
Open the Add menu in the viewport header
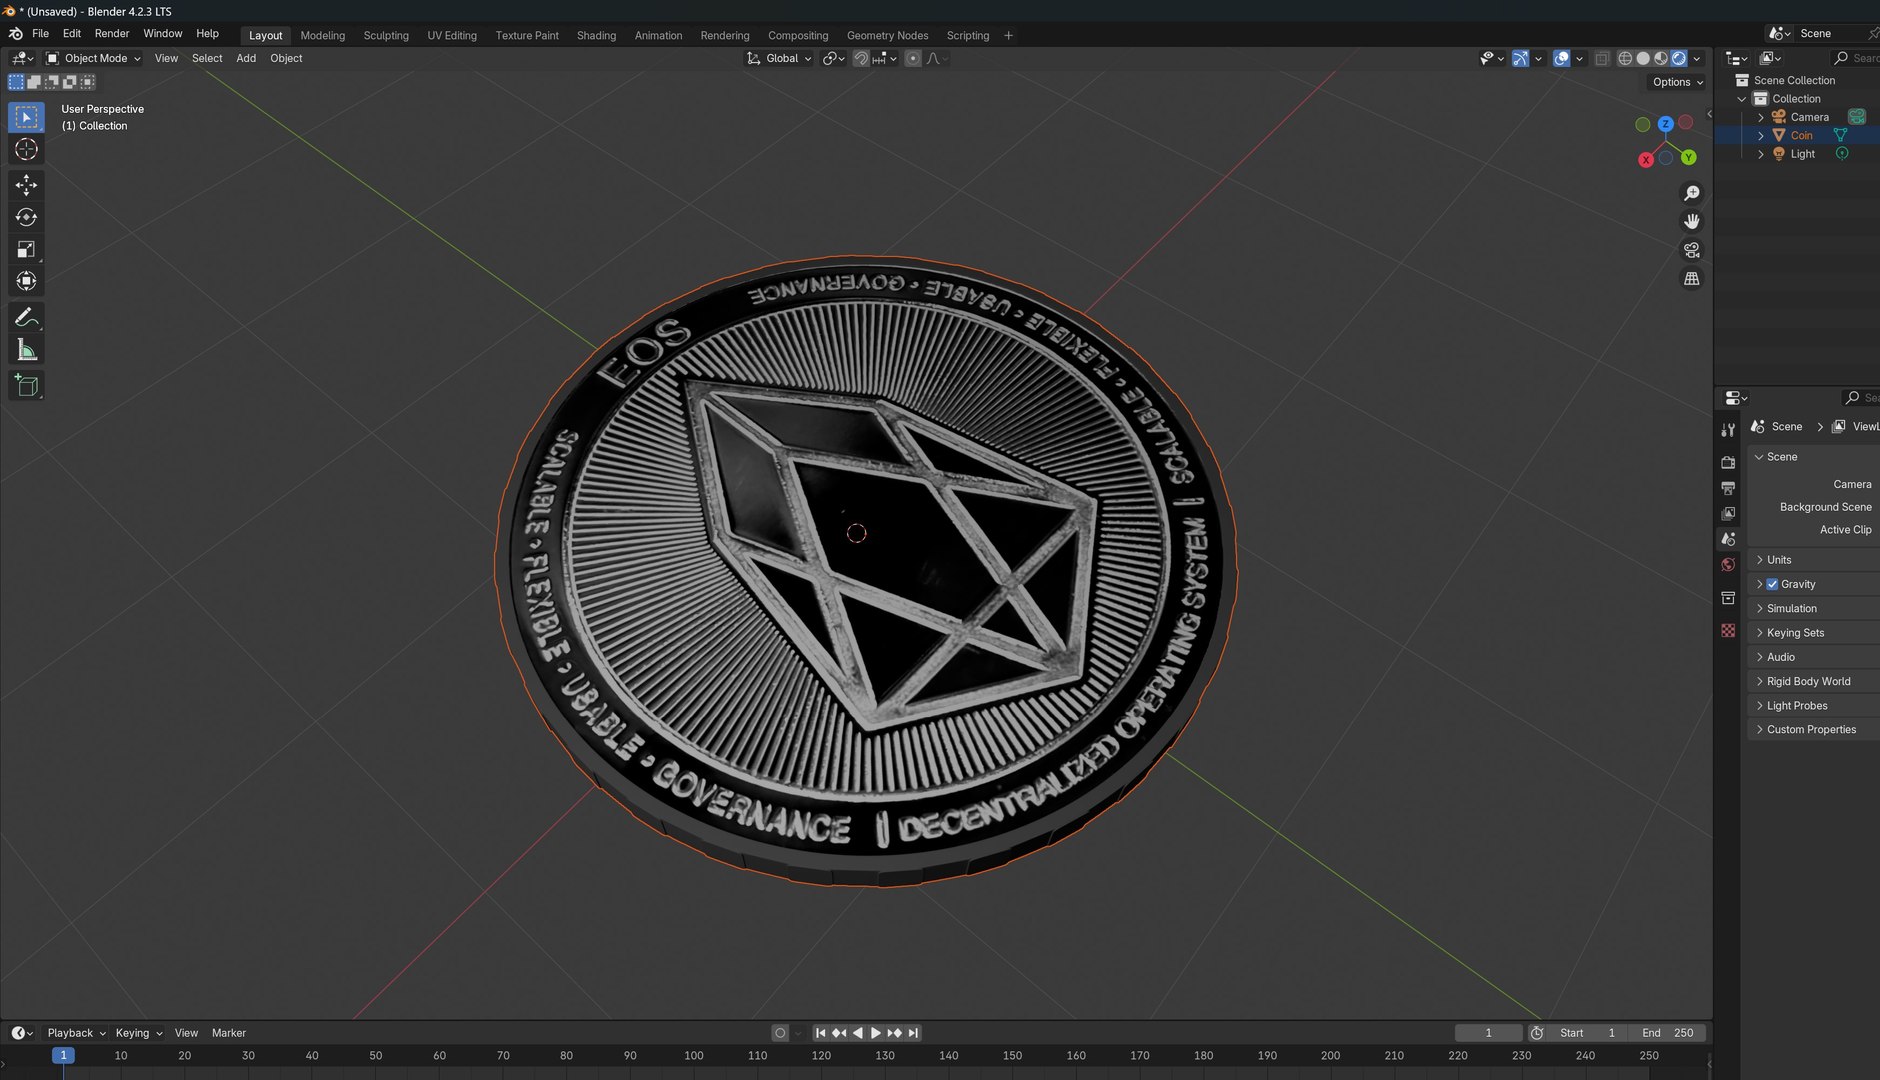point(246,58)
